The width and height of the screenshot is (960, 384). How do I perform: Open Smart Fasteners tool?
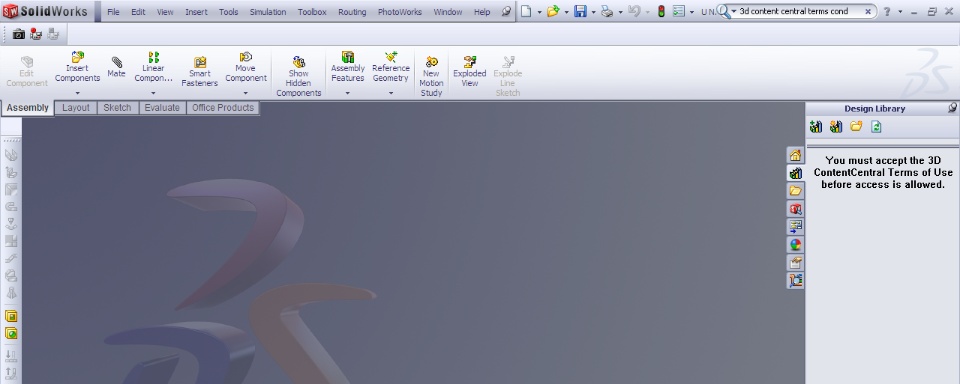click(x=200, y=72)
